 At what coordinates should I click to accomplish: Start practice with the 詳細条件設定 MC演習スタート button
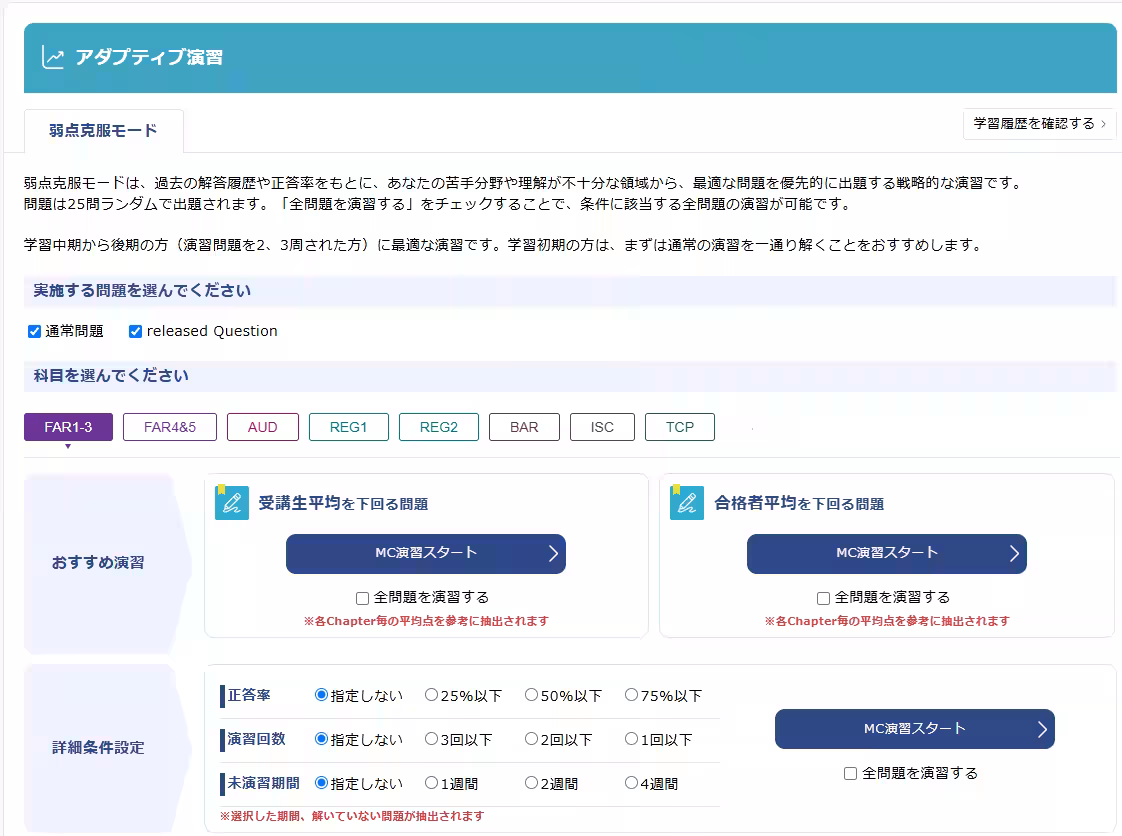pyautogui.click(x=914, y=729)
